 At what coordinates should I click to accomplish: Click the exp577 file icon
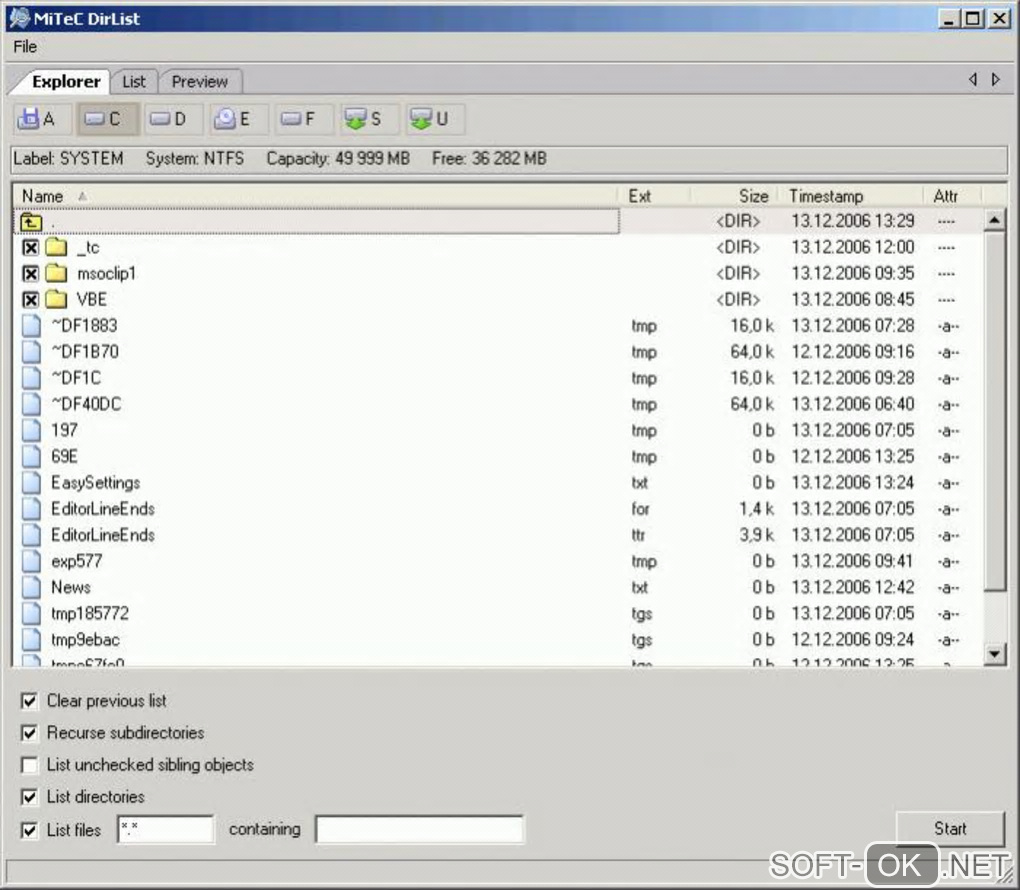click(x=31, y=561)
